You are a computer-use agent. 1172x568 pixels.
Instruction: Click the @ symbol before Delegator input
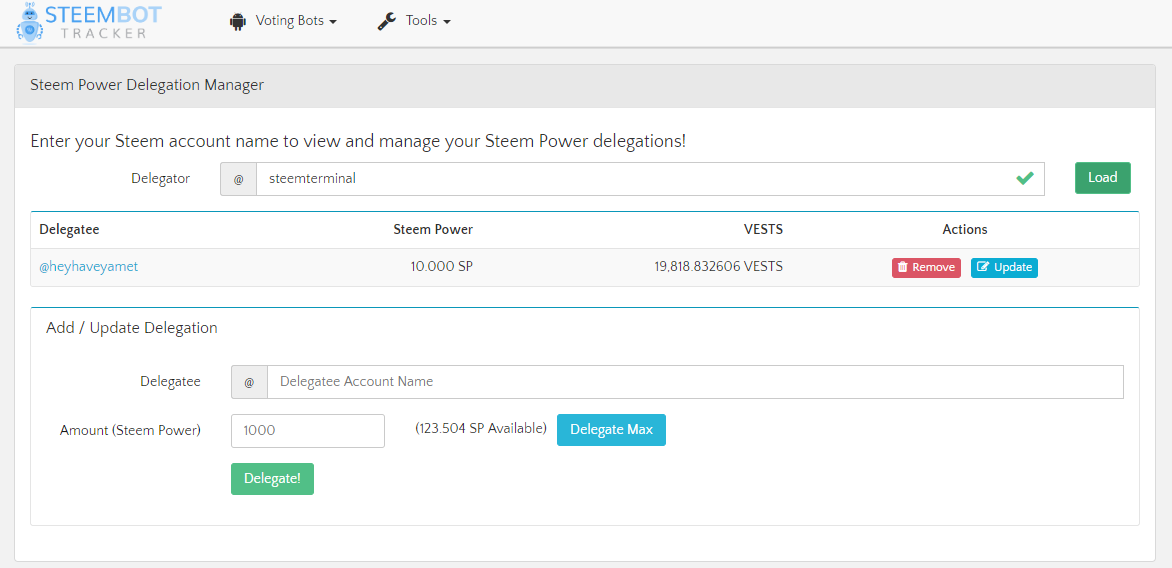pos(238,179)
